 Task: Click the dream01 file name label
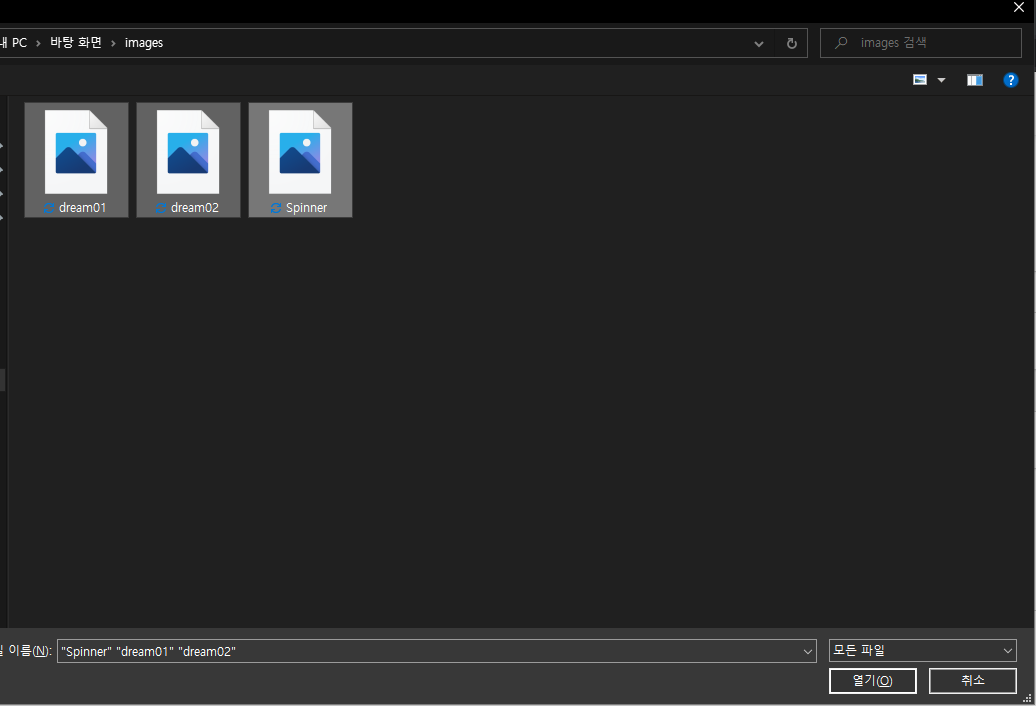[82, 207]
